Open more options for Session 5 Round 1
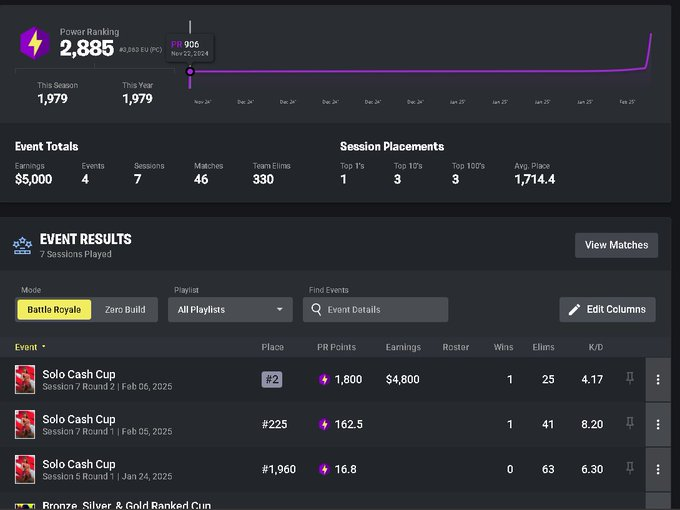 [658, 469]
